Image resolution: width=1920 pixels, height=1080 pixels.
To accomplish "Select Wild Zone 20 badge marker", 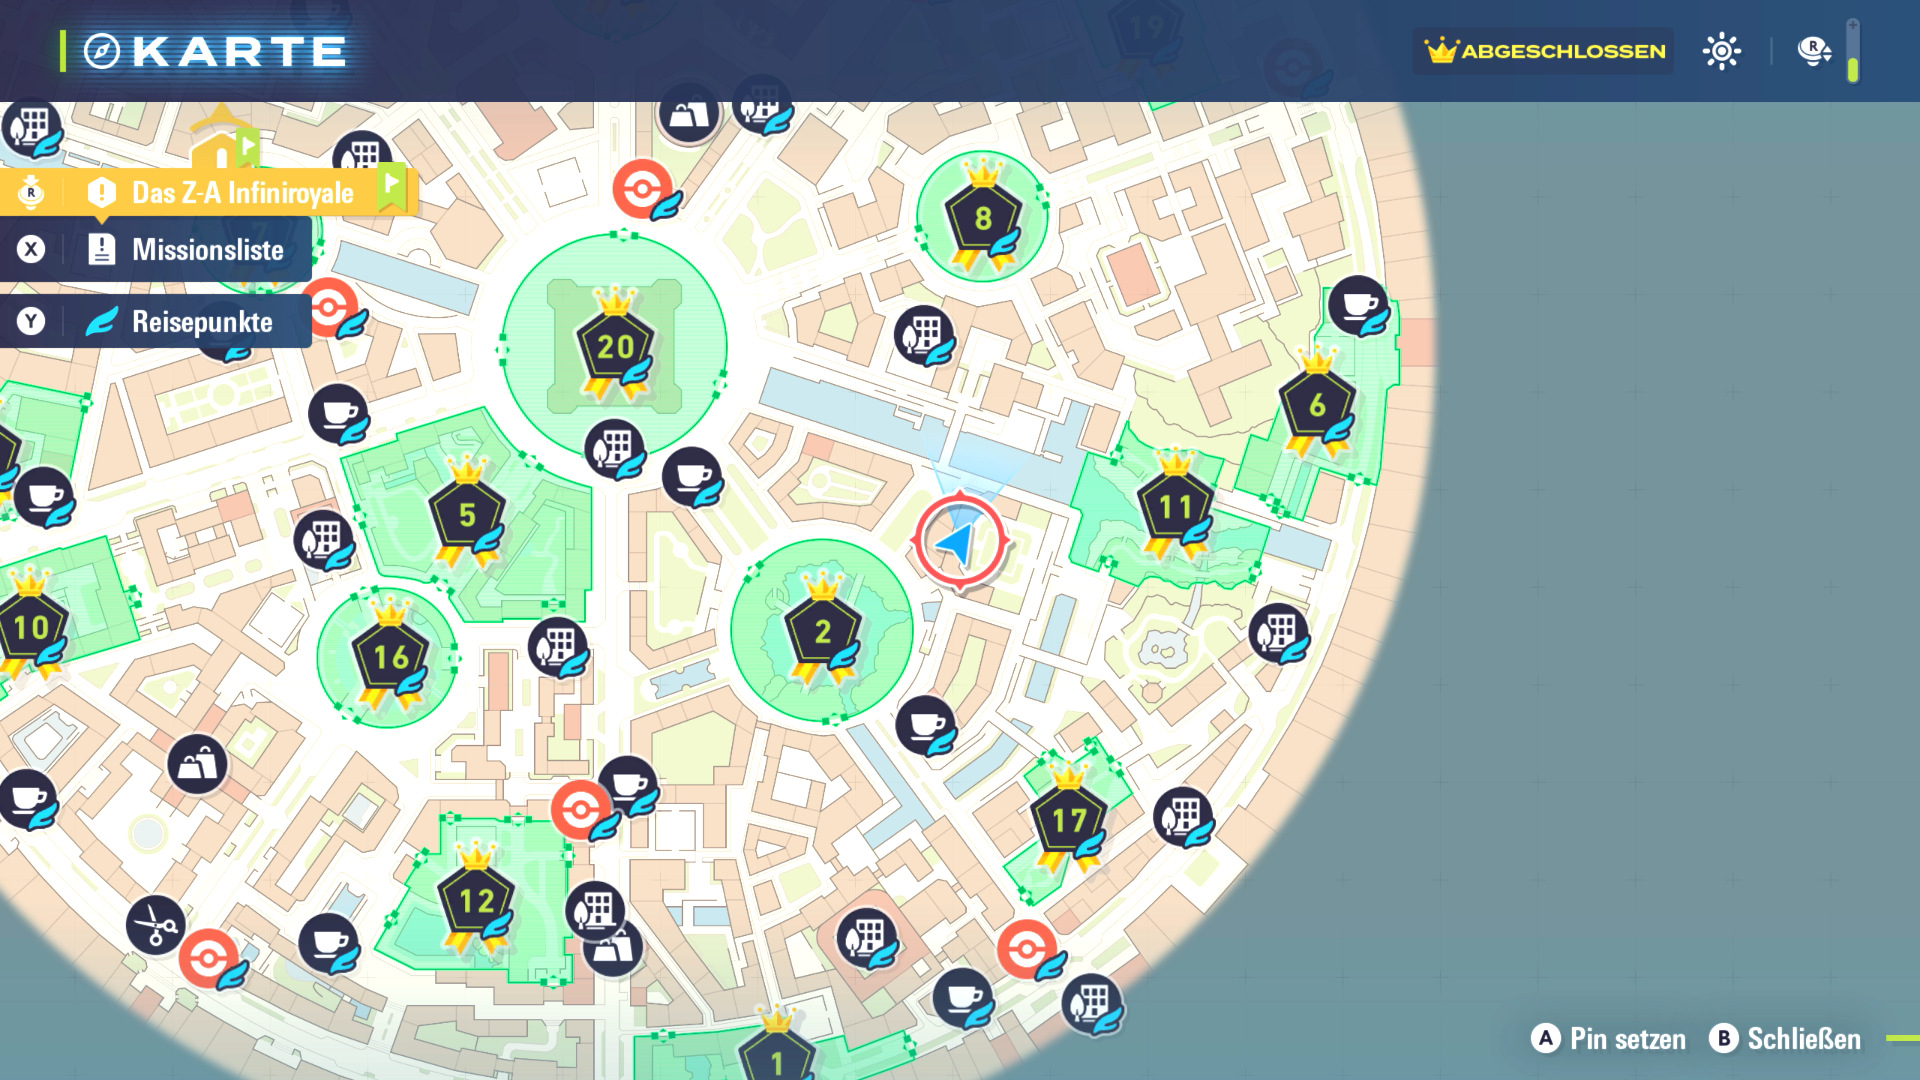I will 614,347.
